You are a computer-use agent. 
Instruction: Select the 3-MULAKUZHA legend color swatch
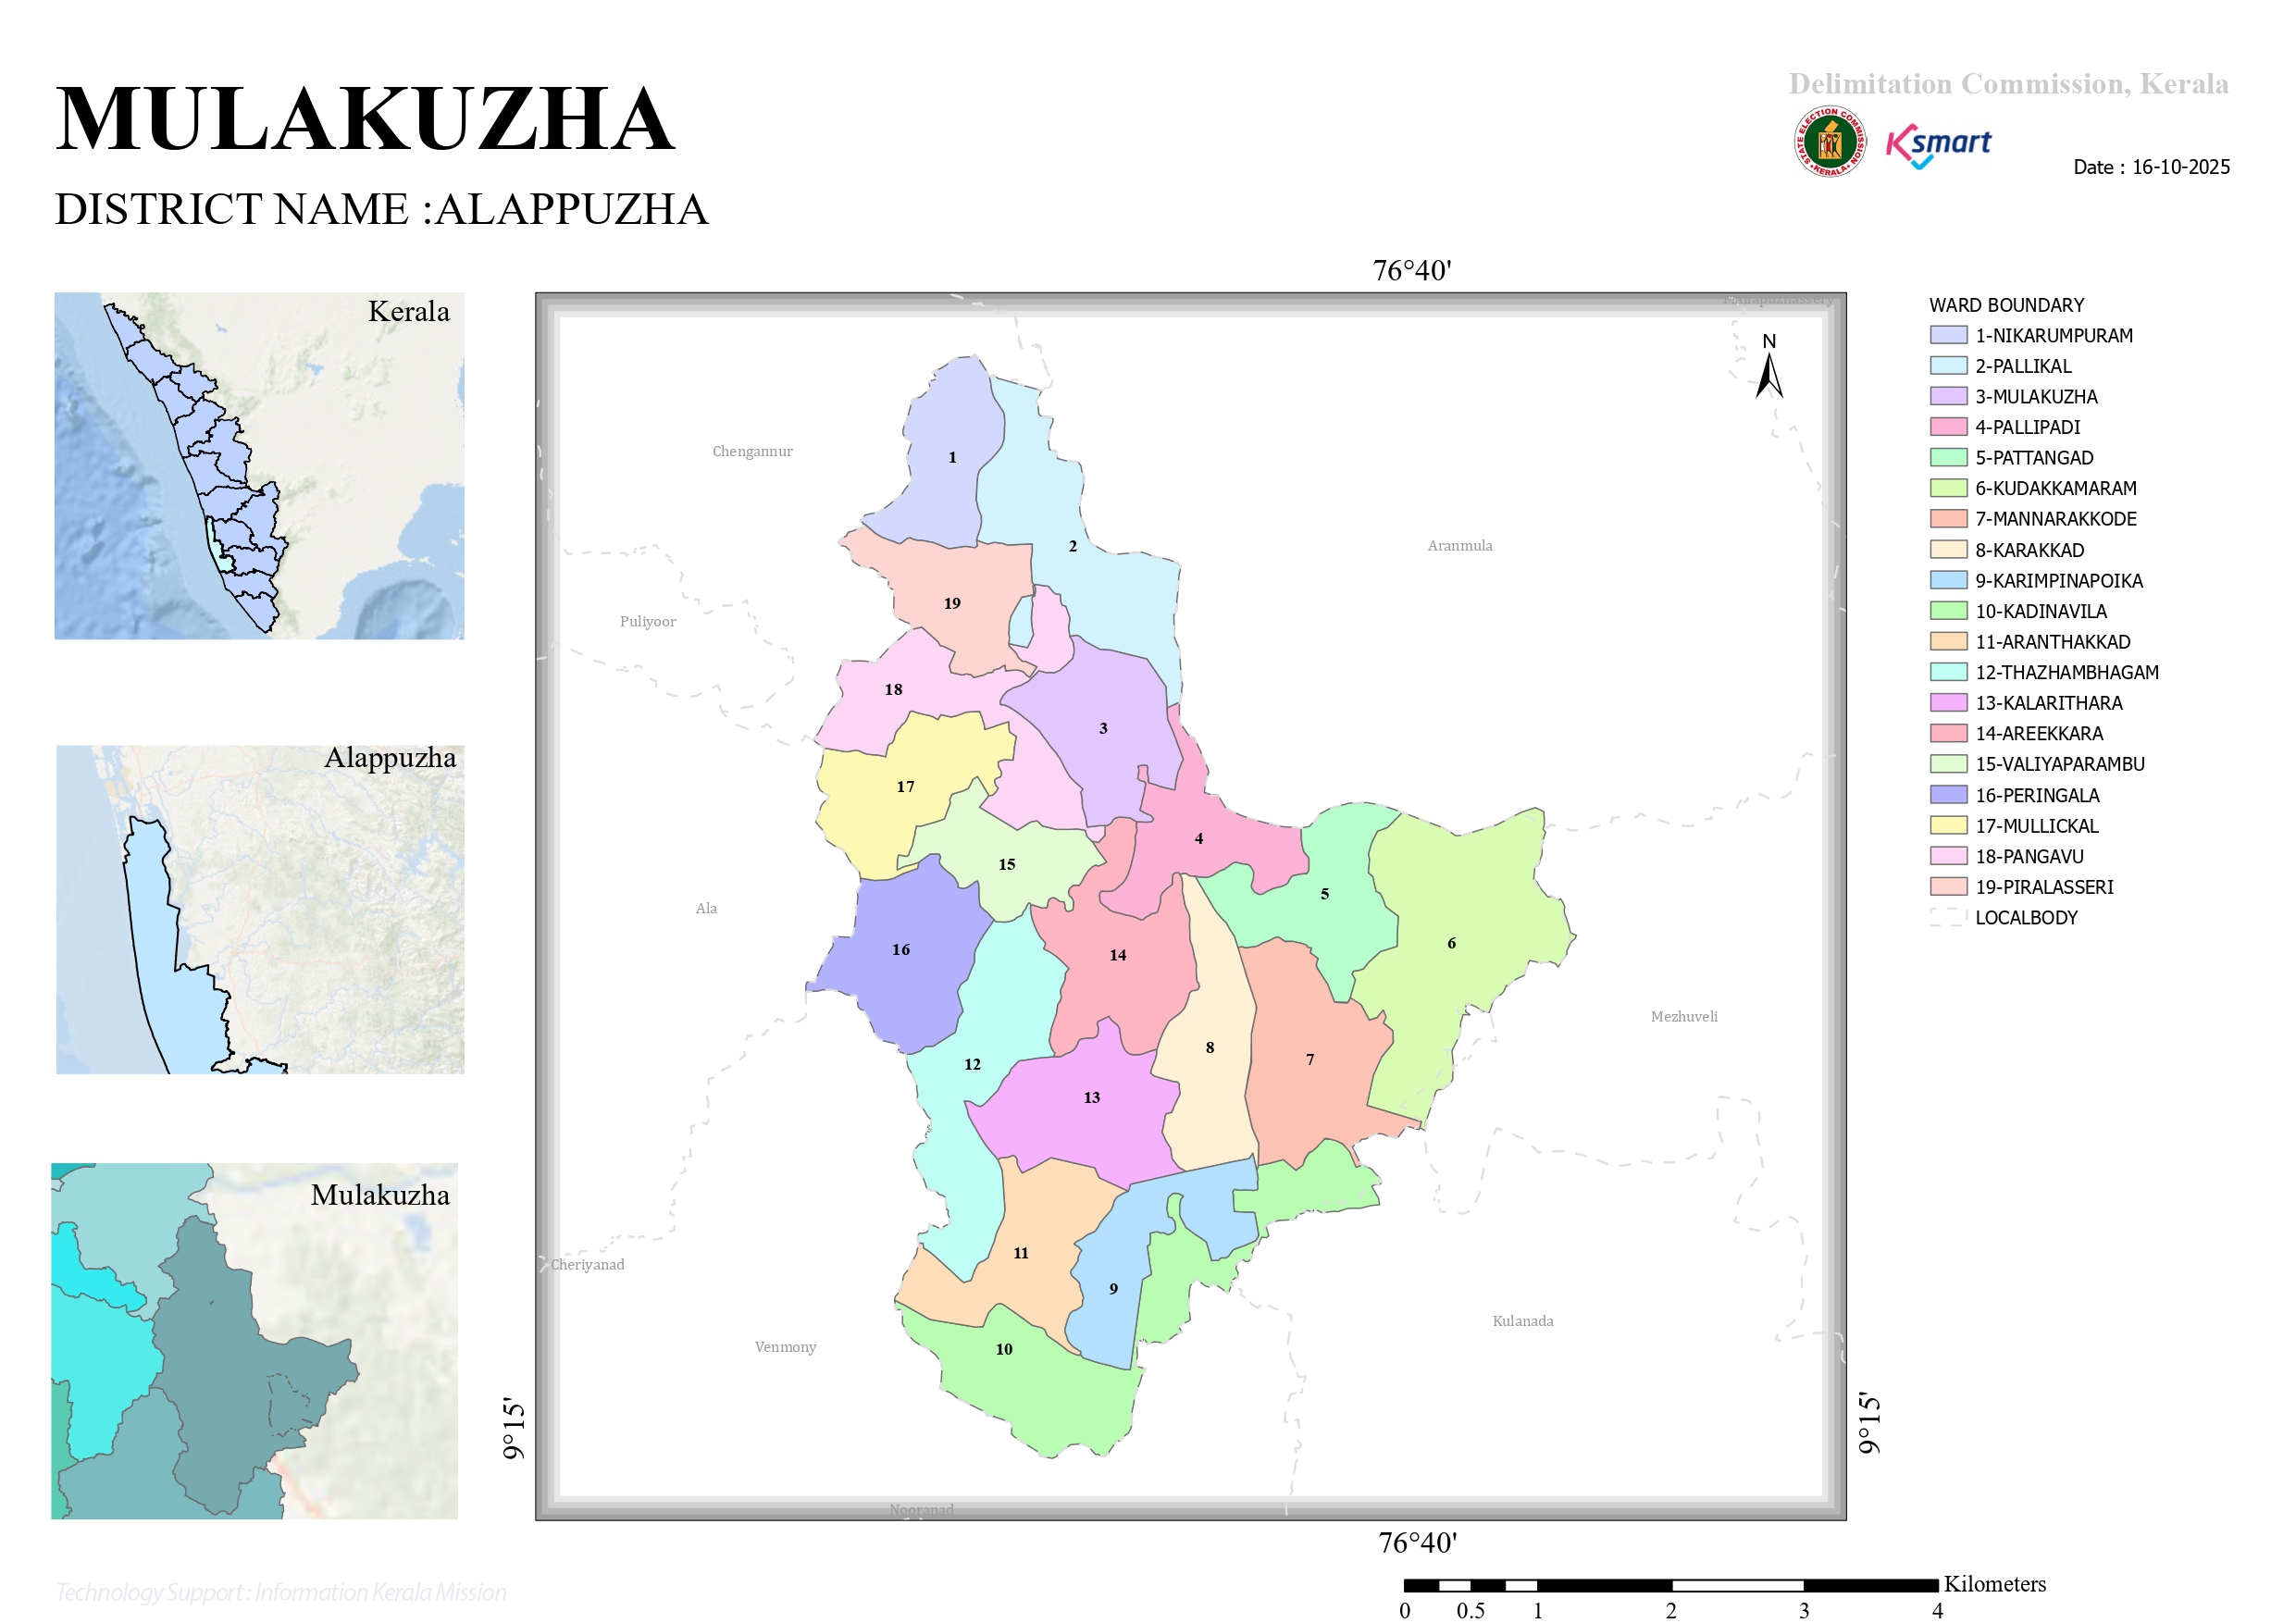(1948, 396)
